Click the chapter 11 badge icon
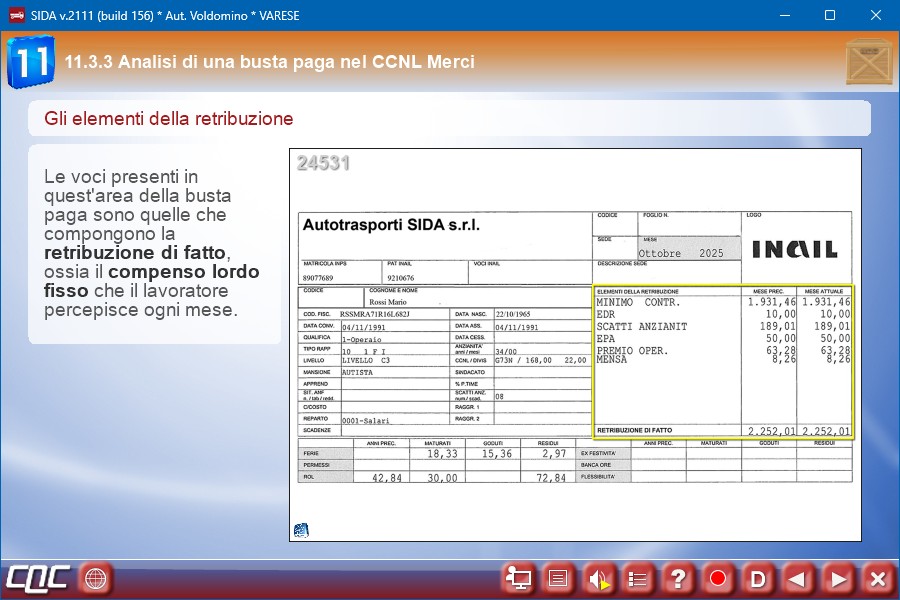 tap(30, 62)
